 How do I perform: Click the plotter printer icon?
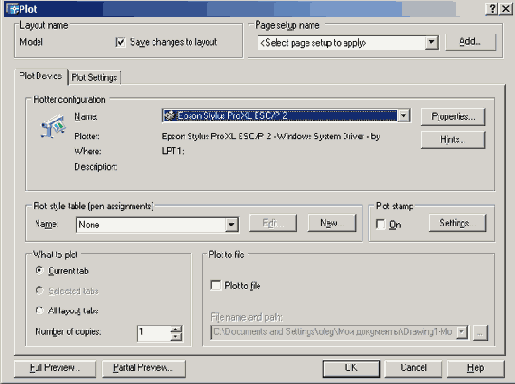coord(53,127)
